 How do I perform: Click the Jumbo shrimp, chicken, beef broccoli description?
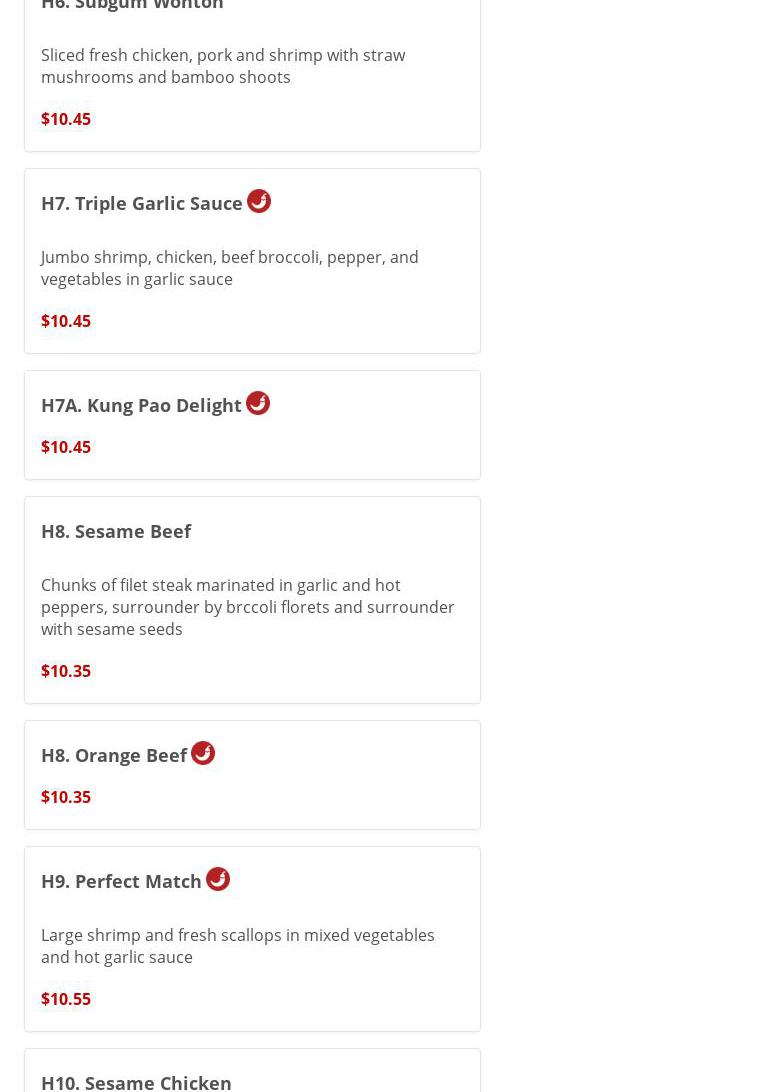click(230, 268)
